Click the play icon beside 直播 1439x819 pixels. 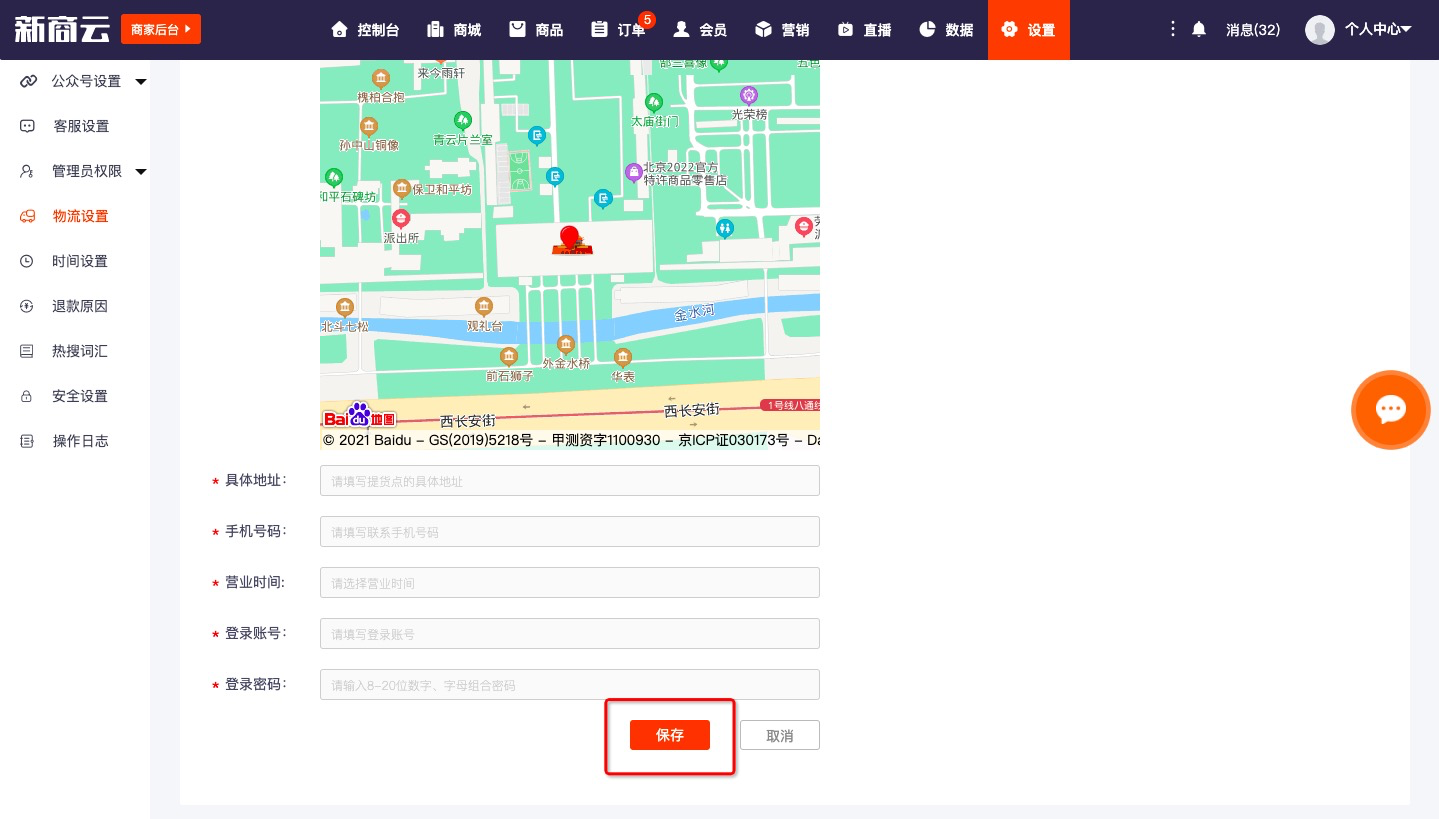tap(845, 29)
